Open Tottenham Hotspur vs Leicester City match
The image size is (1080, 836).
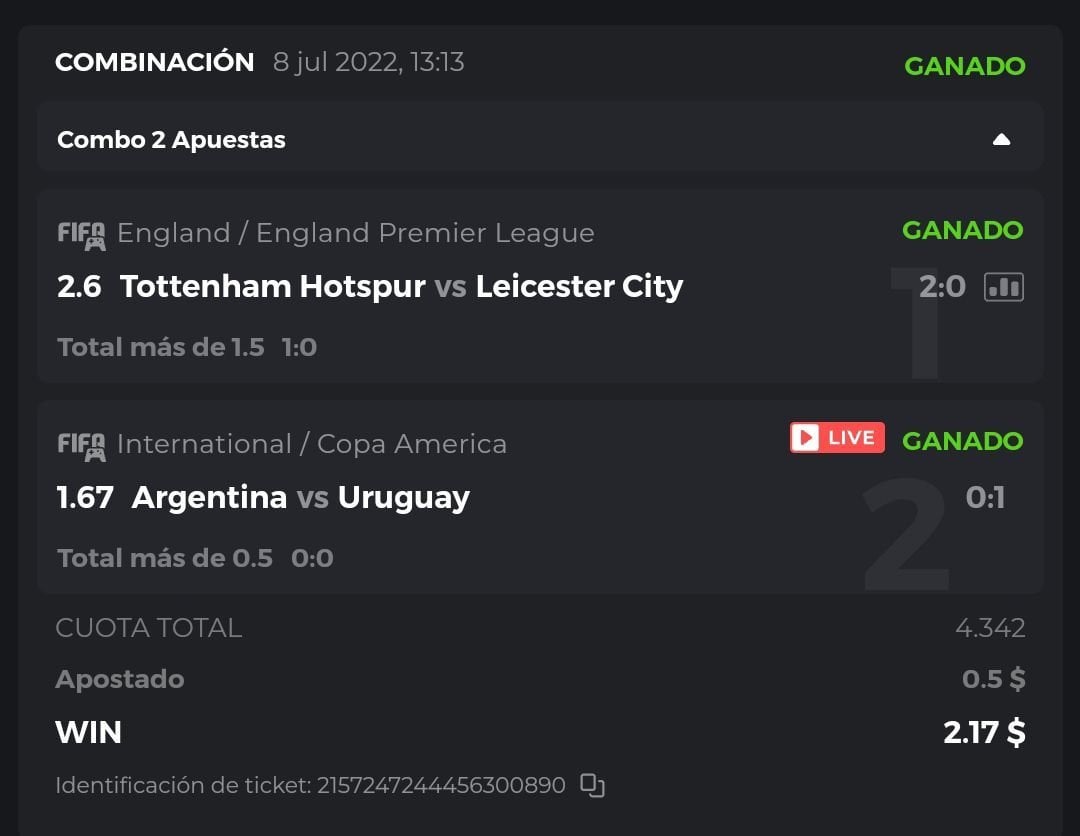401,287
